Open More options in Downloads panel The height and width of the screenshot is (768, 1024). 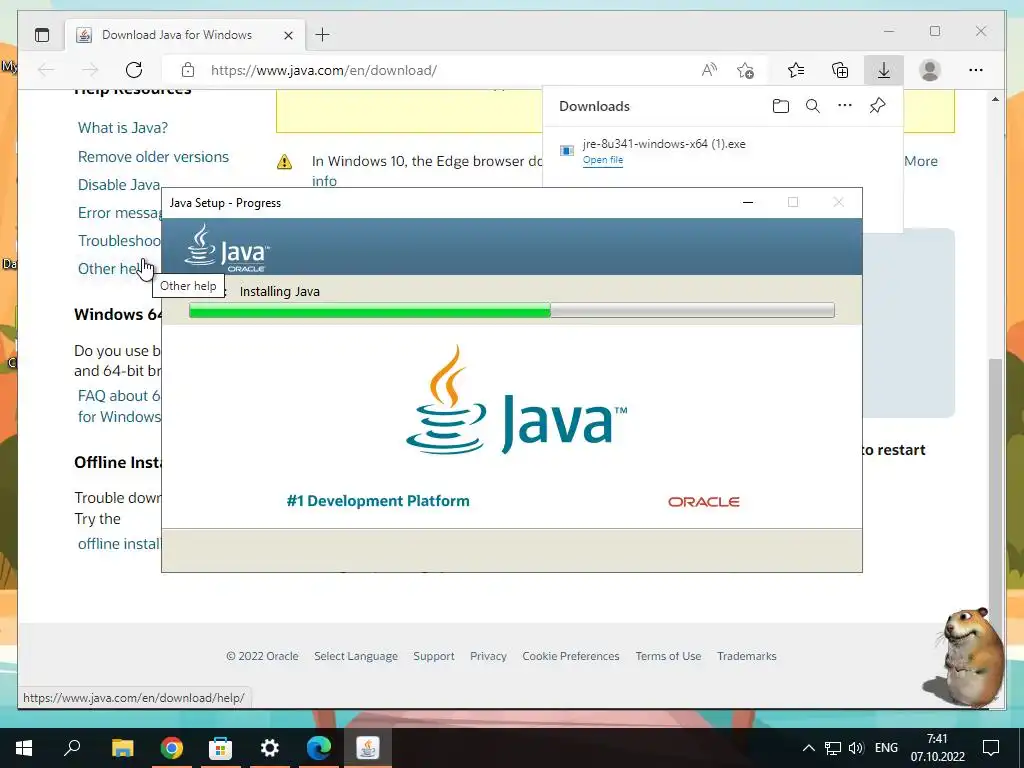(845, 105)
